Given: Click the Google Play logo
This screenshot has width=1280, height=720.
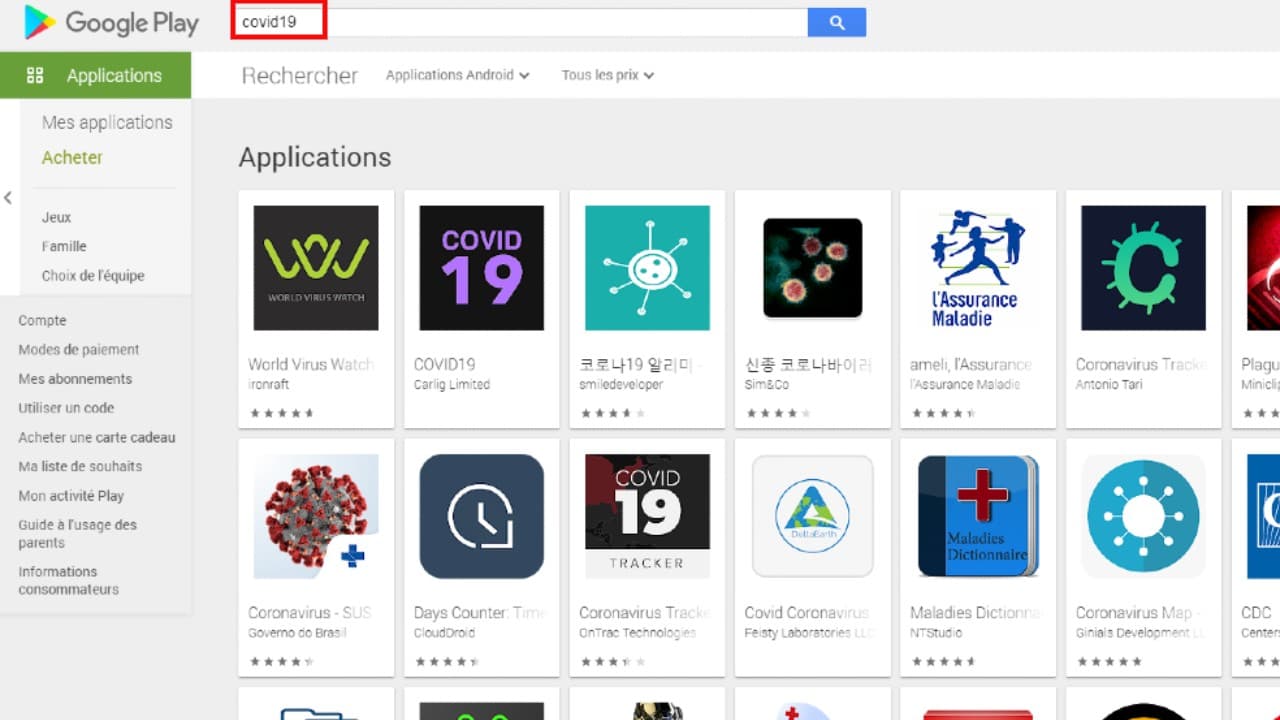Looking at the screenshot, I should click(111, 23).
